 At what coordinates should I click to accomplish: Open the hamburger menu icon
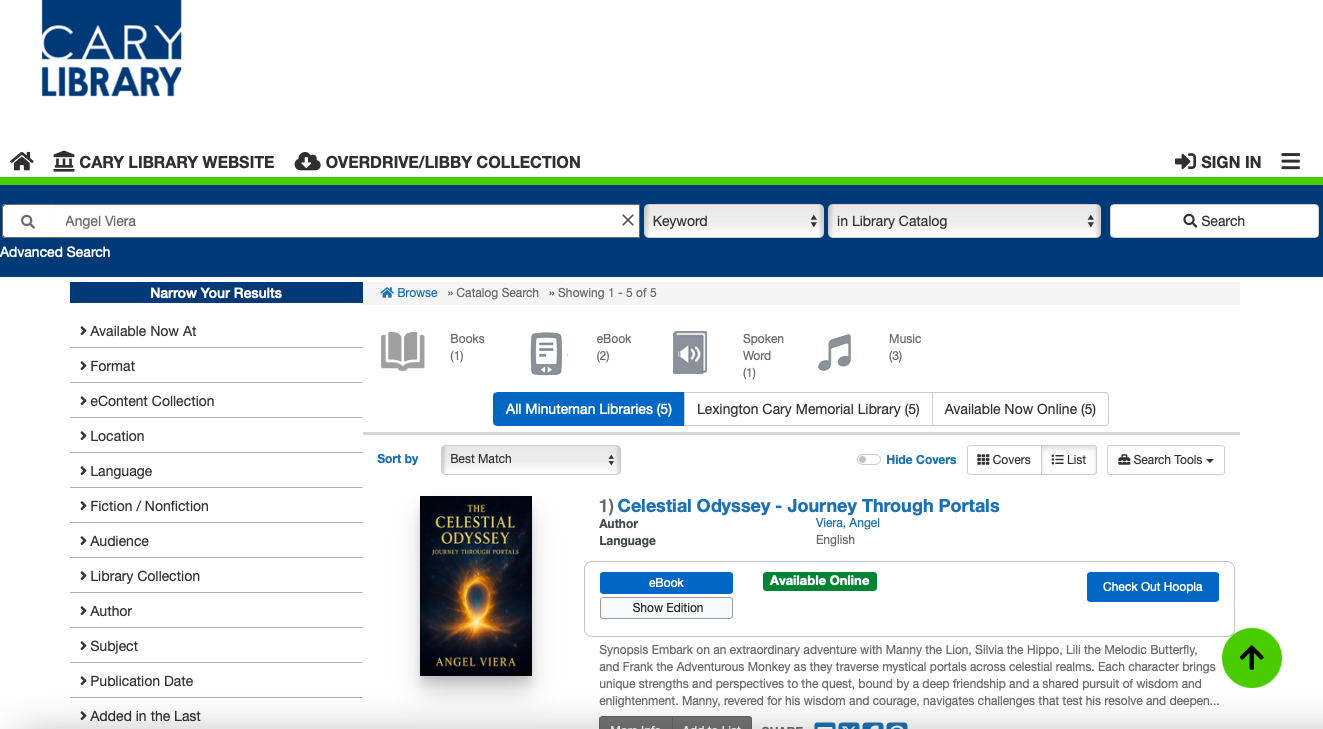[1291, 162]
